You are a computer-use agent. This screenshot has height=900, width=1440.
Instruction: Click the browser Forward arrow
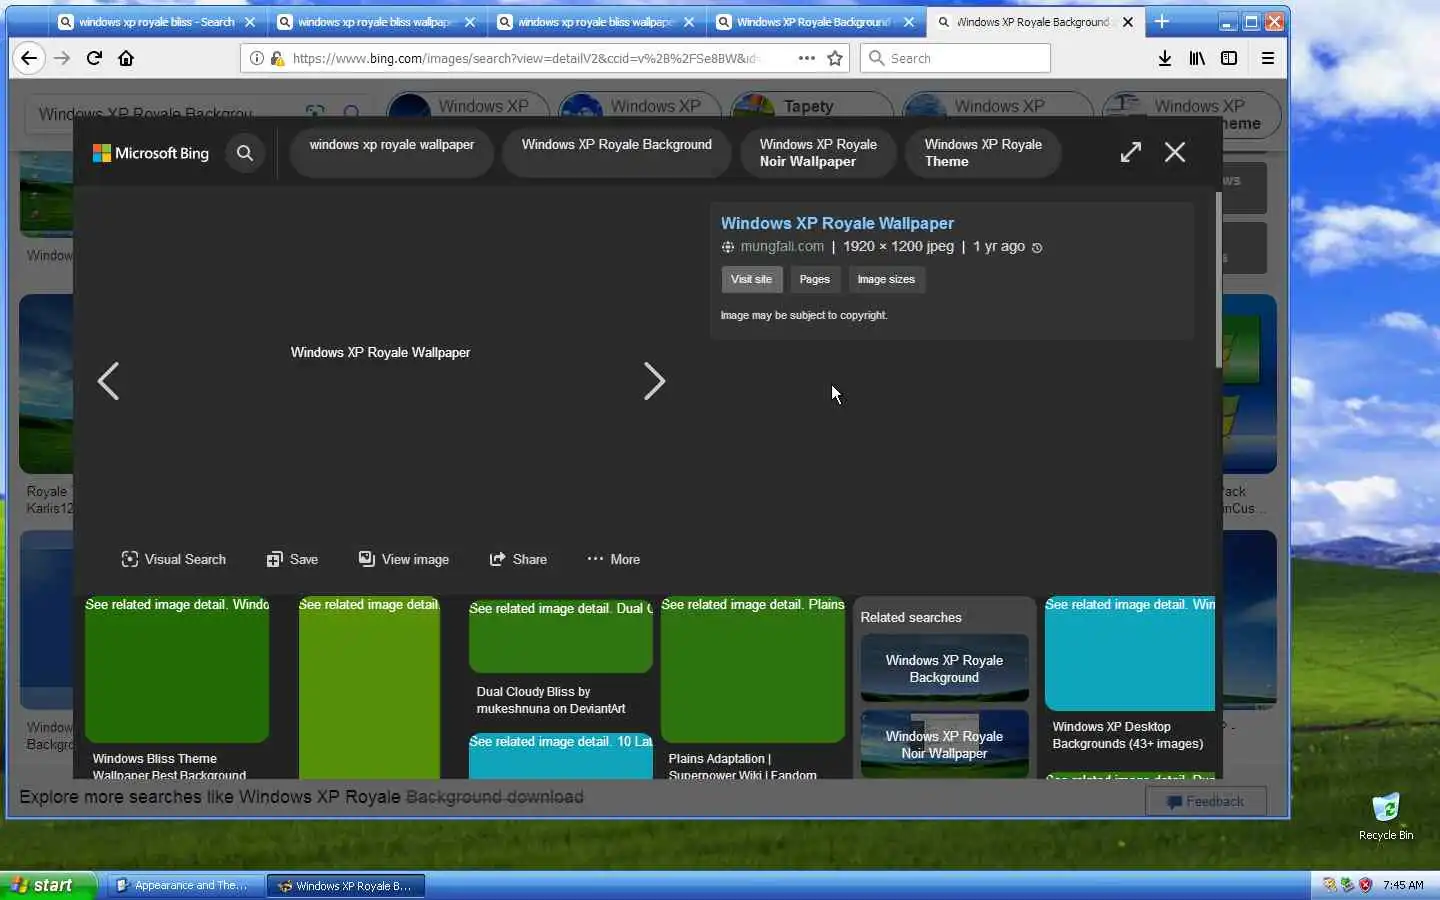pos(62,58)
